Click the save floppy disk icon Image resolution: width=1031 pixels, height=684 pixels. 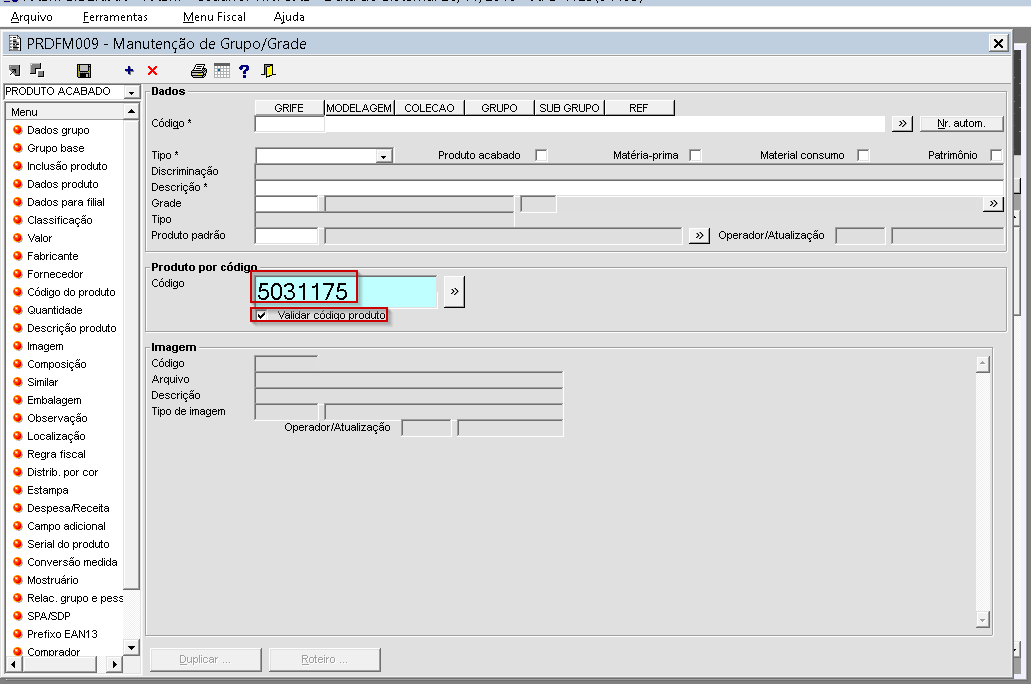click(x=84, y=71)
